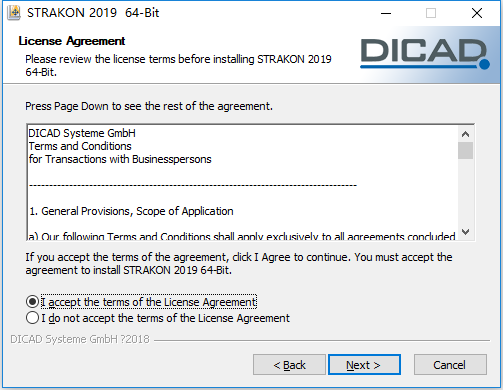Click the STRAKON installer icon in title bar

point(14,13)
